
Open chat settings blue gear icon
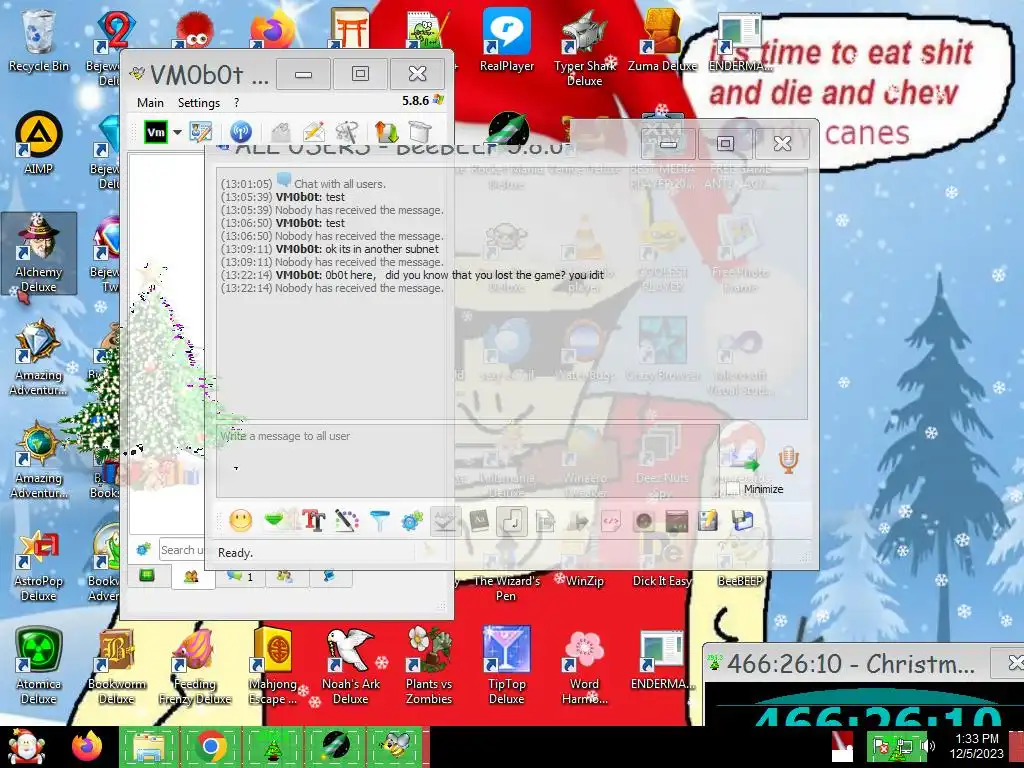(412, 520)
